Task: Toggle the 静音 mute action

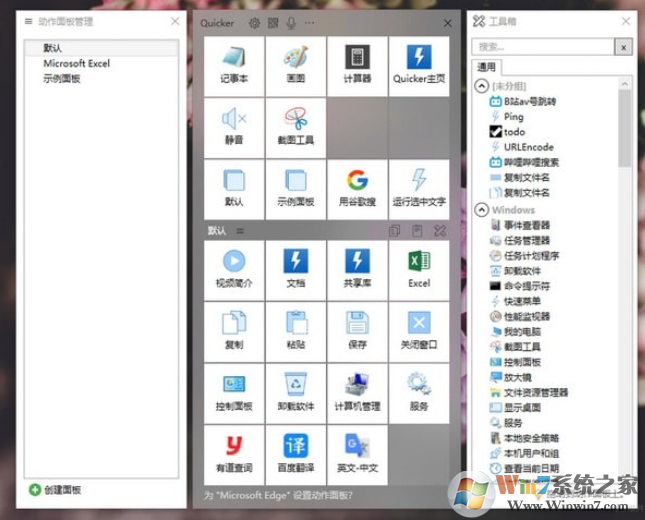Action: [234, 128]
